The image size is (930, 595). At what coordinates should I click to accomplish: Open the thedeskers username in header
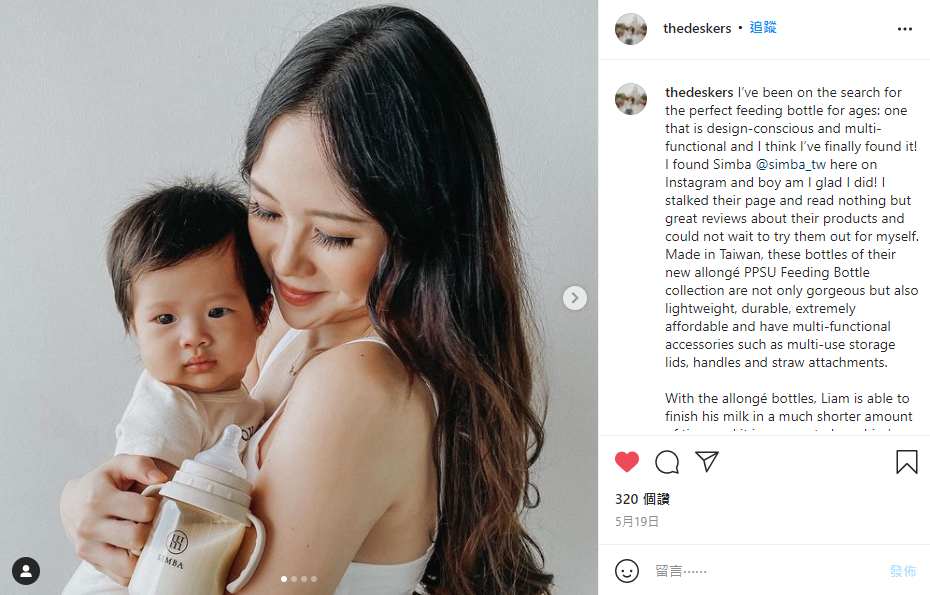697,28
